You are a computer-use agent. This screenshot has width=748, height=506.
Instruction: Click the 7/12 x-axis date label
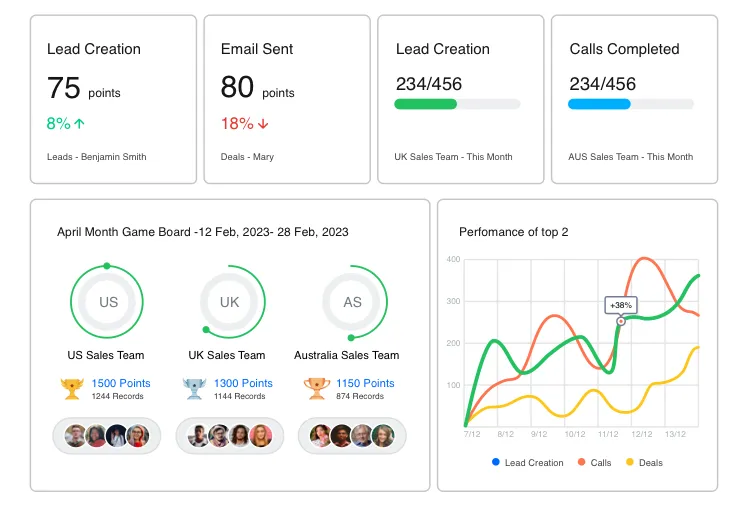472,434
